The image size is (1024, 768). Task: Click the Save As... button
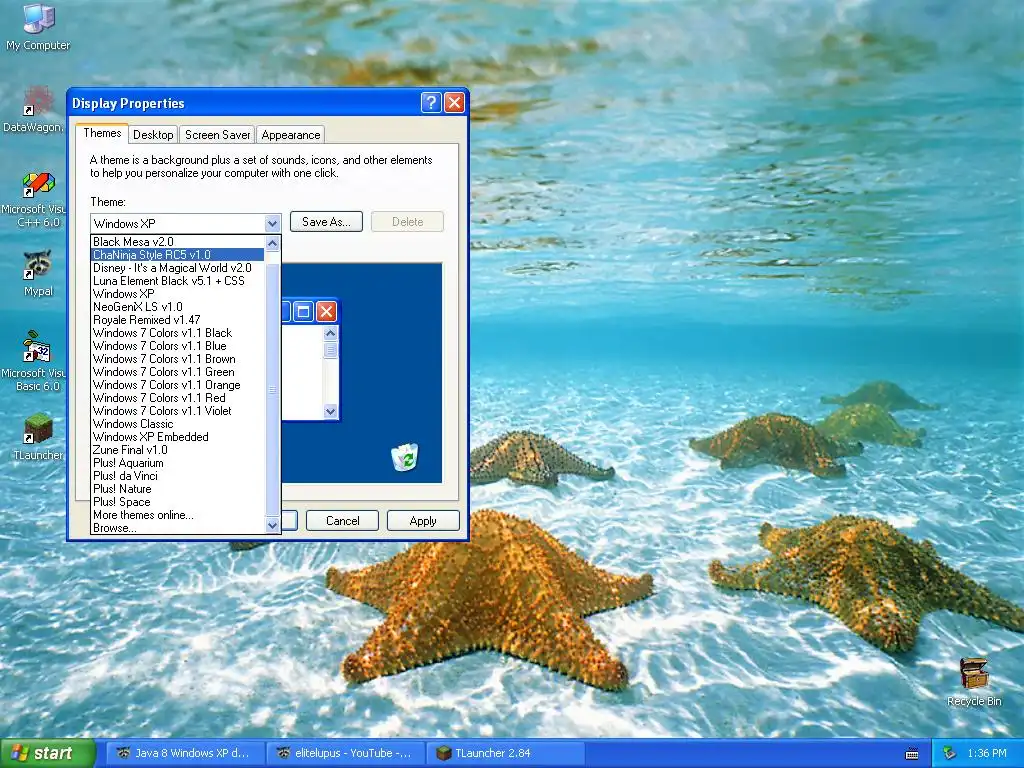pos(326,222)
